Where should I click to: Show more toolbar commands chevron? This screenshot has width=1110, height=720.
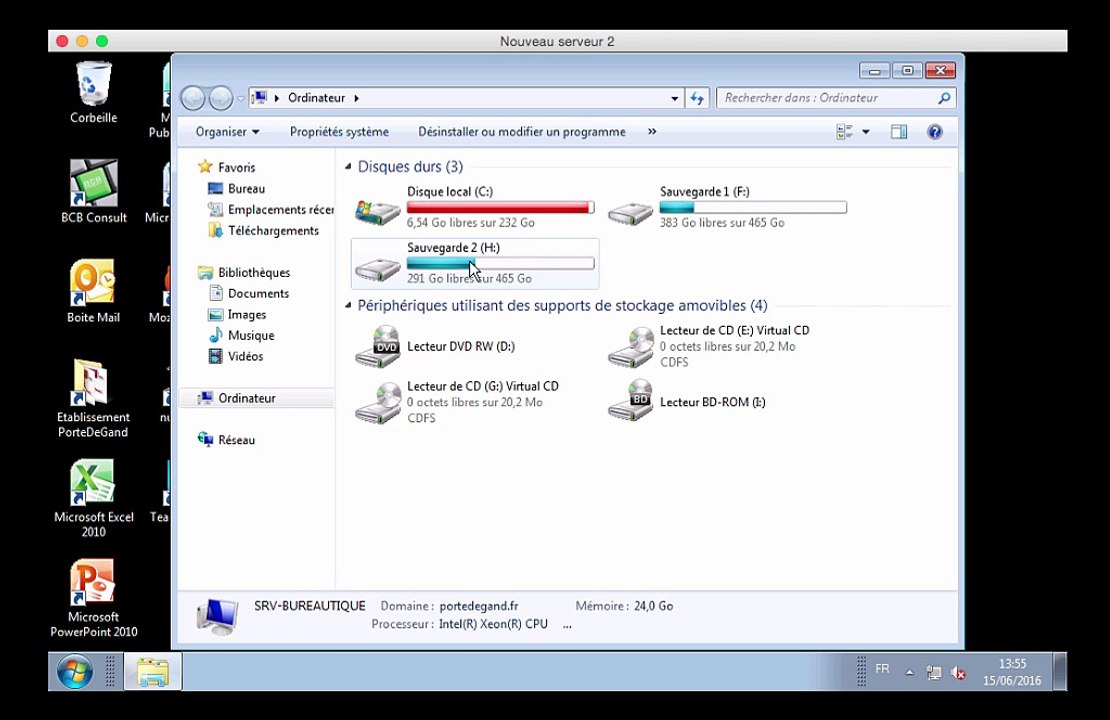click(652, 132)
